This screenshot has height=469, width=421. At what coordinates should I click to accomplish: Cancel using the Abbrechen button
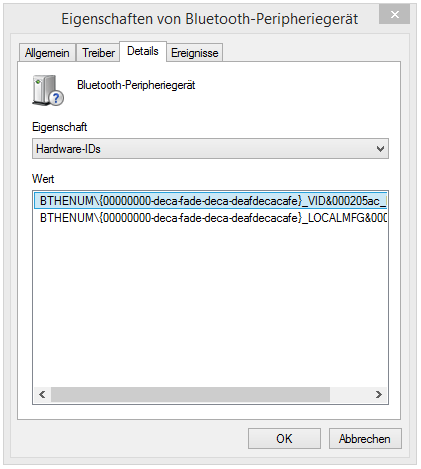point(365,439)
